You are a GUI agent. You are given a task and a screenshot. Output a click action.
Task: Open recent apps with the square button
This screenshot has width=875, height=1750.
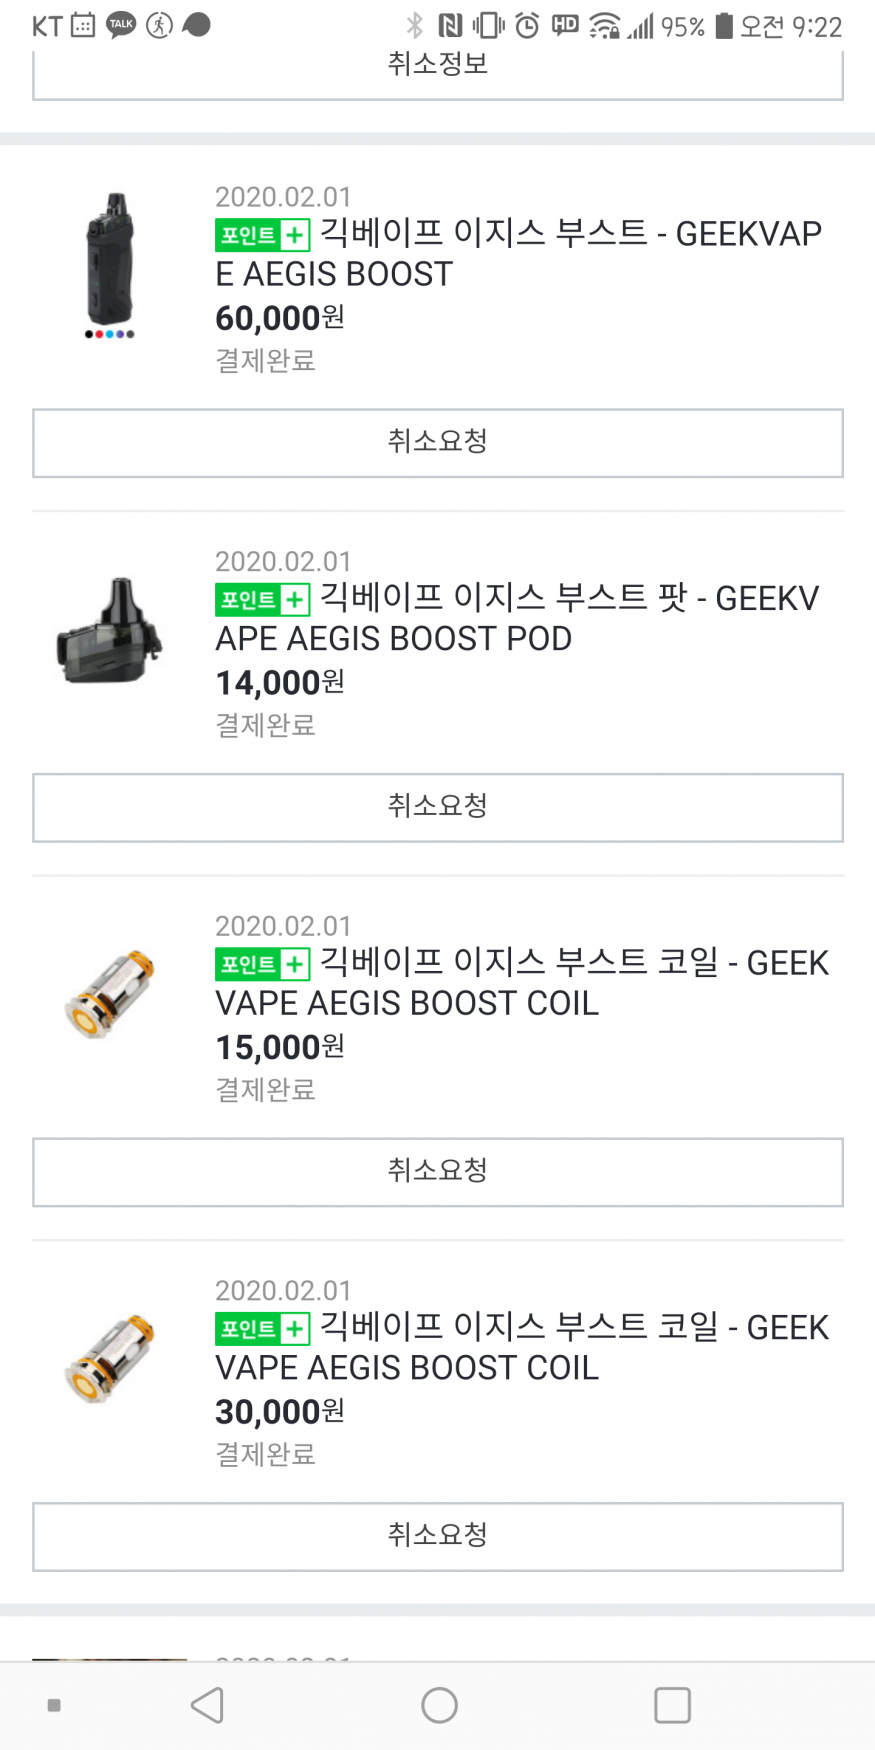tap(672, 1705)
